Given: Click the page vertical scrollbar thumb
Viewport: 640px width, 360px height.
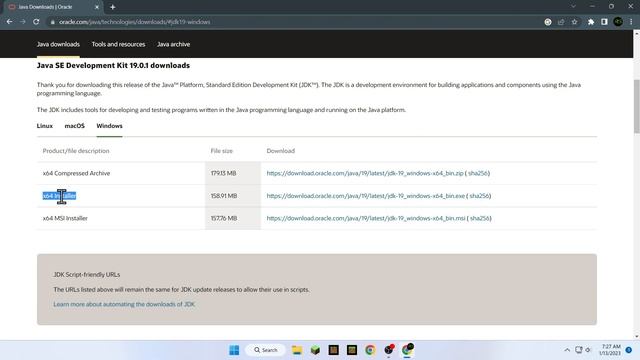Looking at the screenshot, I should click(637, 106).
